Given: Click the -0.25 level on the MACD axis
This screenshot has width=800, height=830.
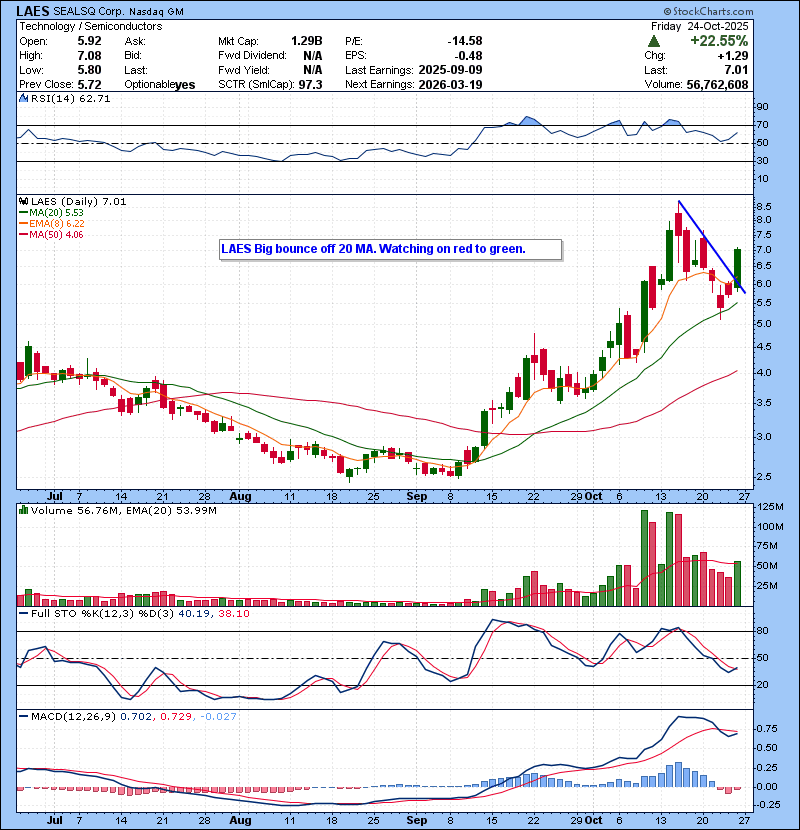Looking at the screenshot, I should click(768, 805).
